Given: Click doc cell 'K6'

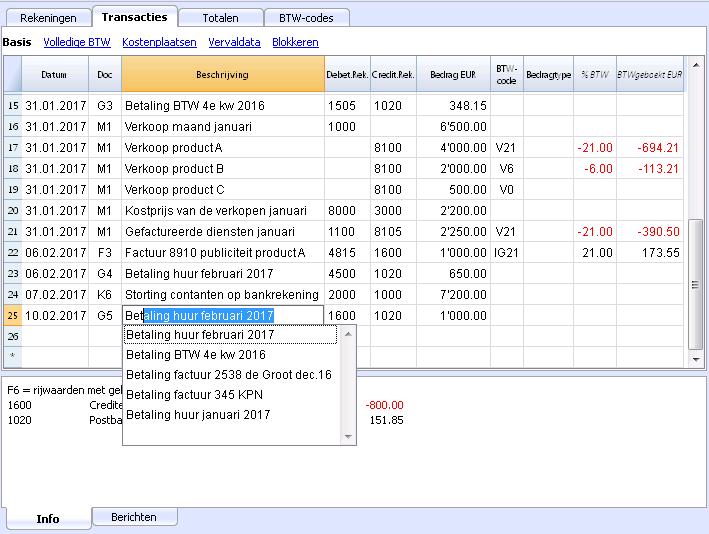Looking at the screenshot, I should coord(105,295).
